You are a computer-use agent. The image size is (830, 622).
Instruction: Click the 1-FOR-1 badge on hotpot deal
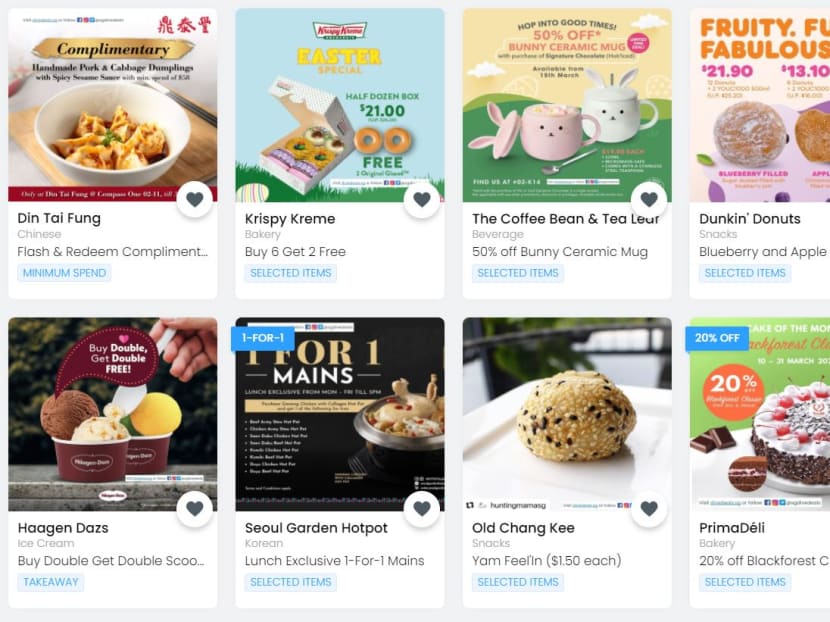pyautogui.click(x=263, y=338)
